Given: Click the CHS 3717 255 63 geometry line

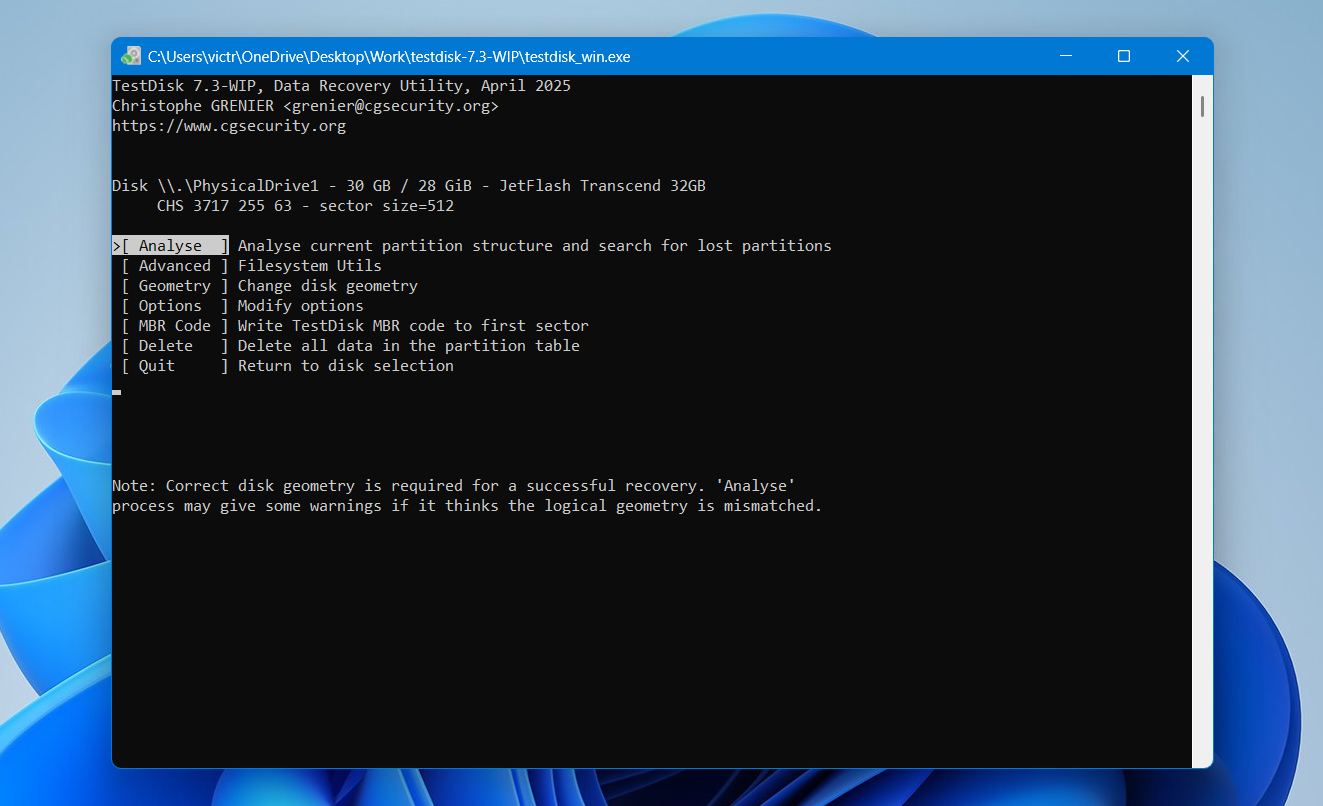Looking at the screenshot, I should [x=305, y=206].
